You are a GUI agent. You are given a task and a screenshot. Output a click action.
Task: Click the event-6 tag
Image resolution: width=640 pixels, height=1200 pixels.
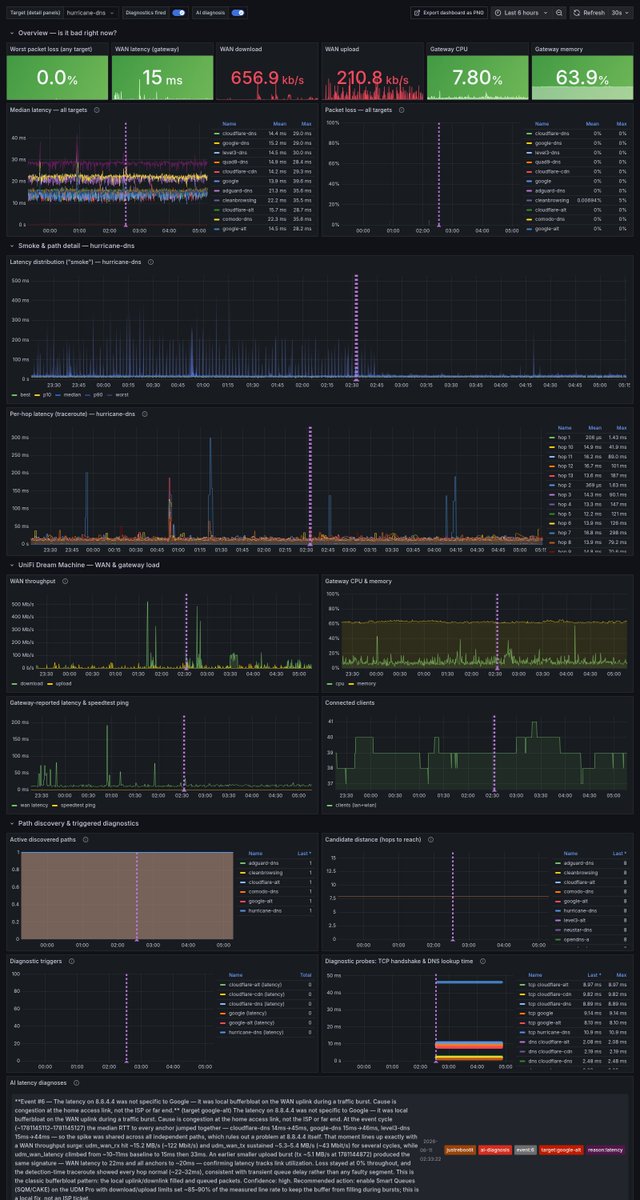pyautogui.click(x=526, y=1150)
